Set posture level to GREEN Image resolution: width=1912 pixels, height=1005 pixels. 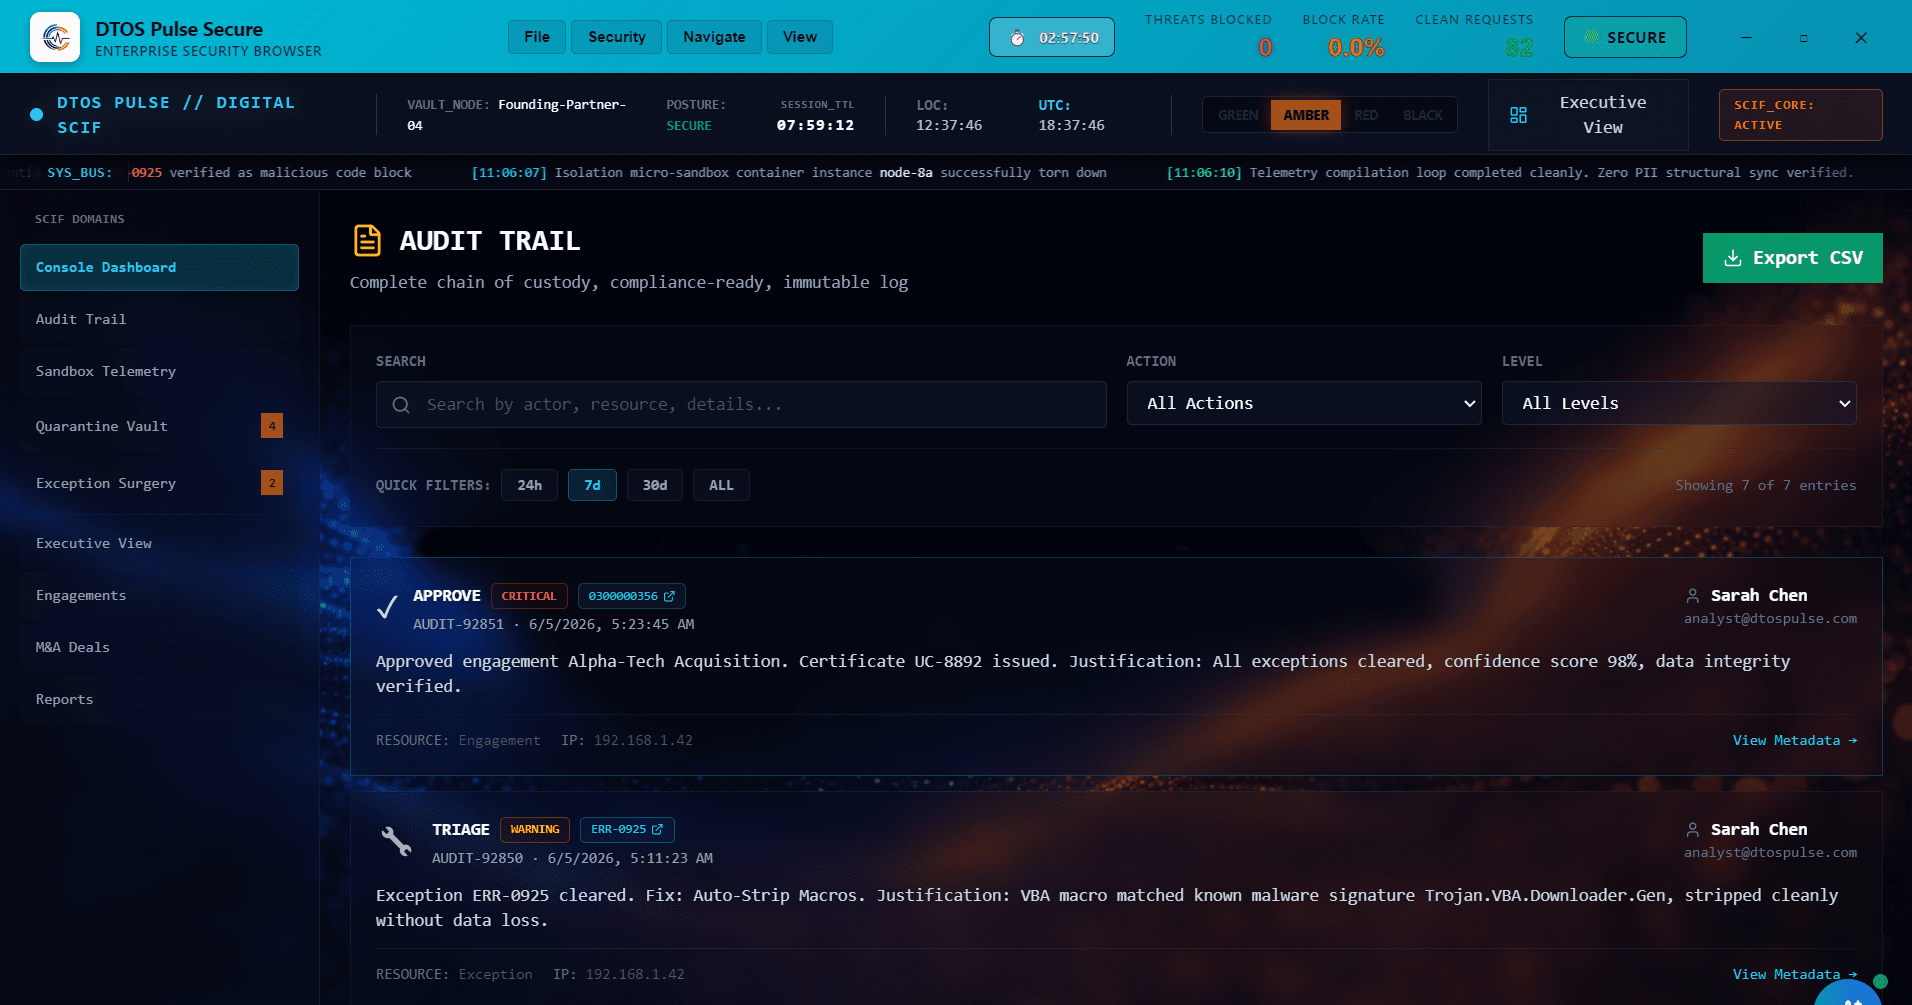coord(1238,115)
